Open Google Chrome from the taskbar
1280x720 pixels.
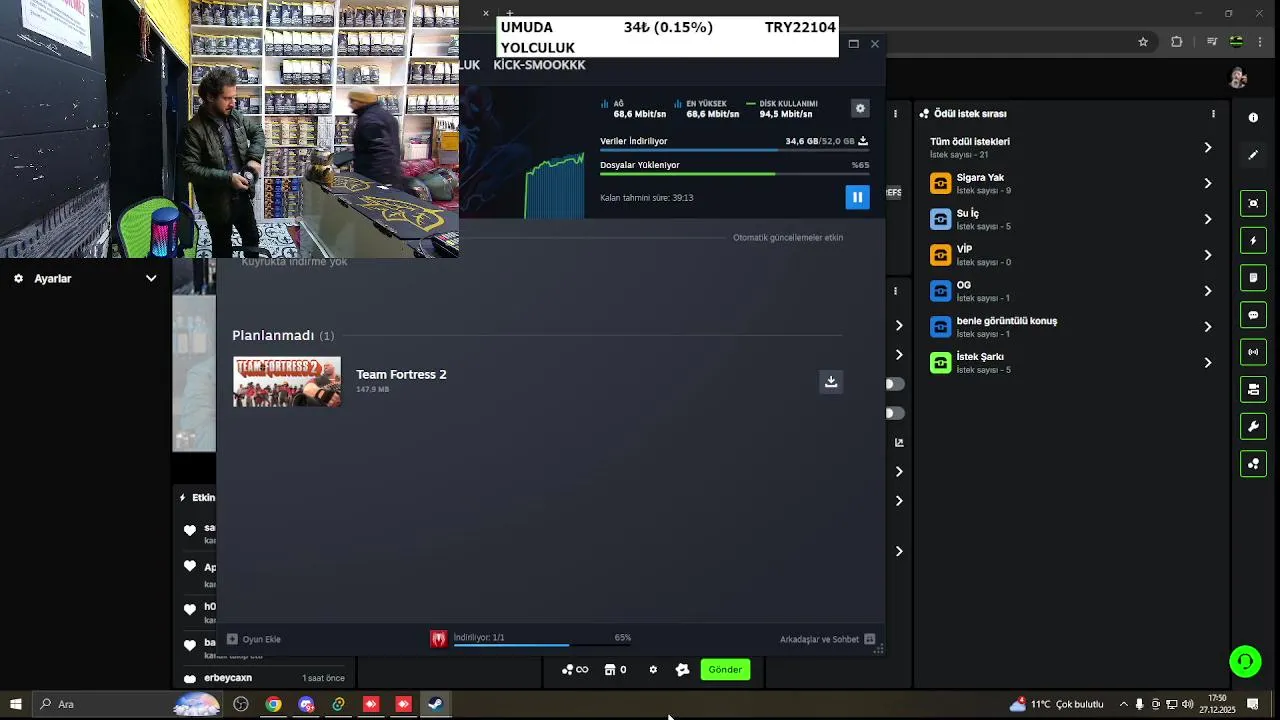(x=273, y=704)
